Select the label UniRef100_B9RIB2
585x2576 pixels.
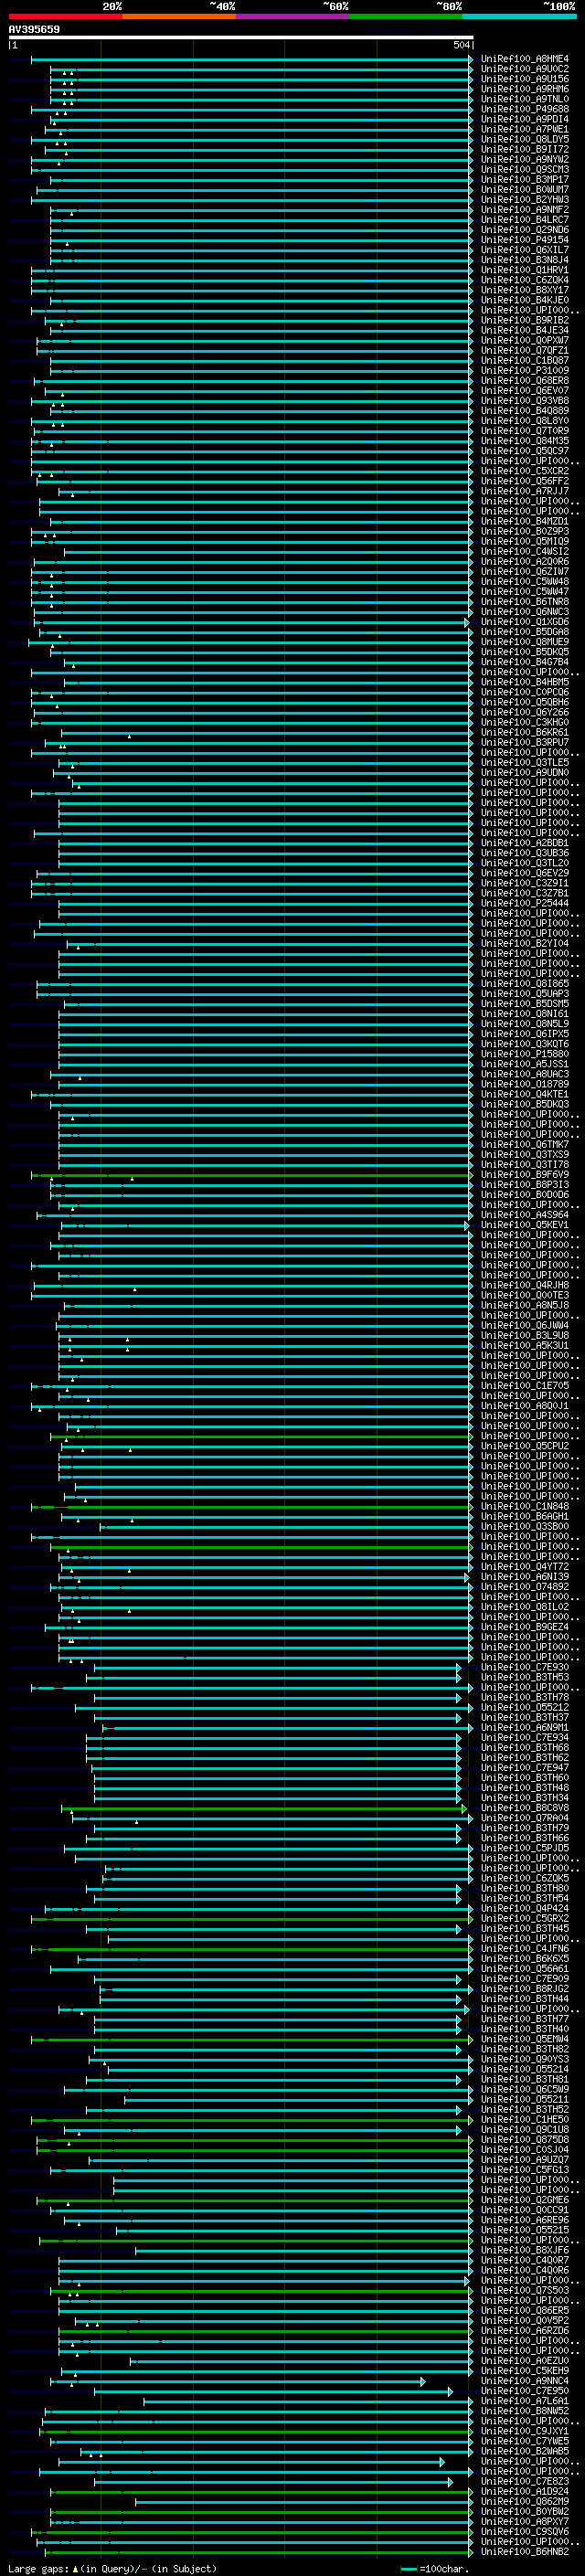pyautogui.click(x=525, y=320)
